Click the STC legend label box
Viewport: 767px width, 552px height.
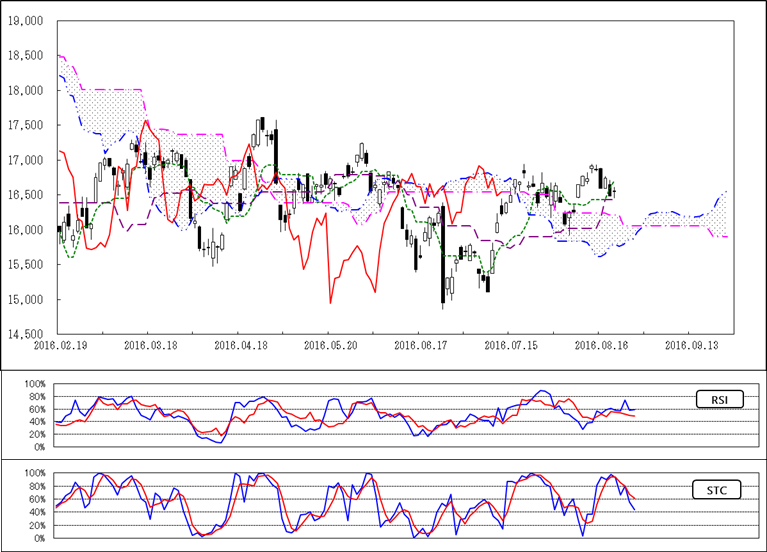[716, 490]
